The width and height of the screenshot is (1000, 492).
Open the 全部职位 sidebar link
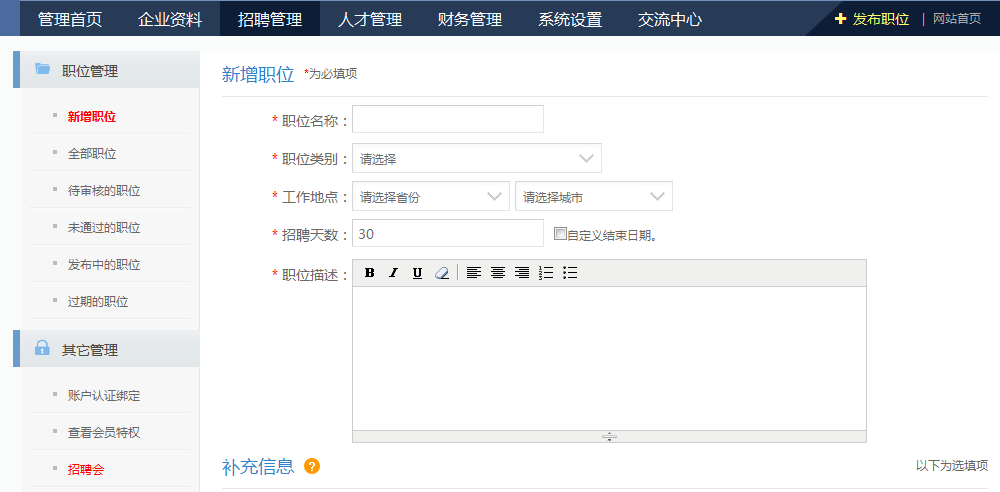click(92, 154)
